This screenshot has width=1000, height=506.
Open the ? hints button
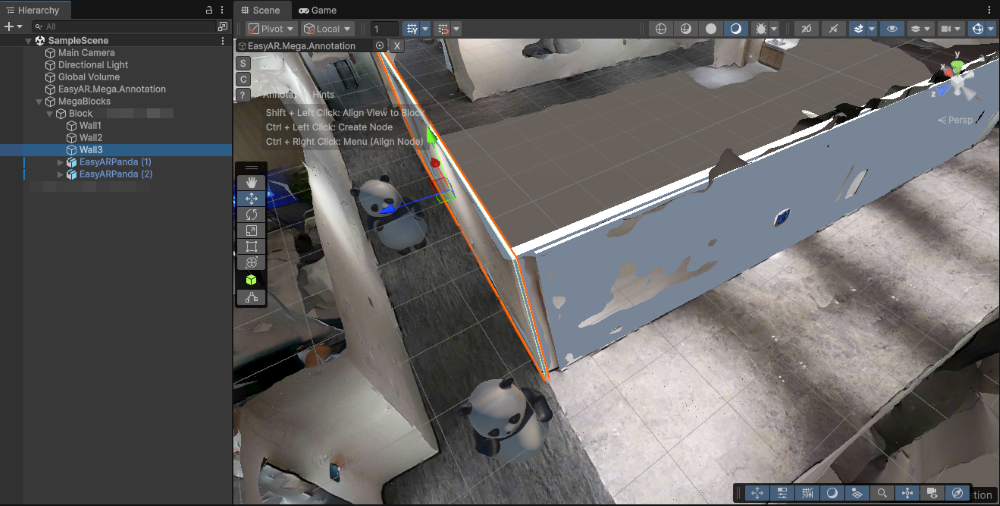click(x=243, y=95)
